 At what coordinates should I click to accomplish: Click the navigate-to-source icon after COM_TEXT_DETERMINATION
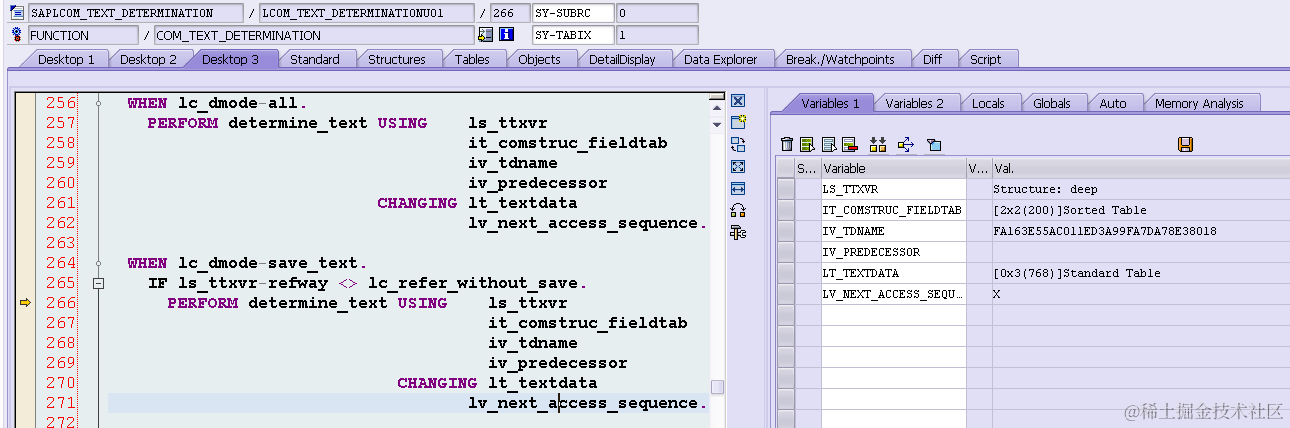(x=486, y=35)
